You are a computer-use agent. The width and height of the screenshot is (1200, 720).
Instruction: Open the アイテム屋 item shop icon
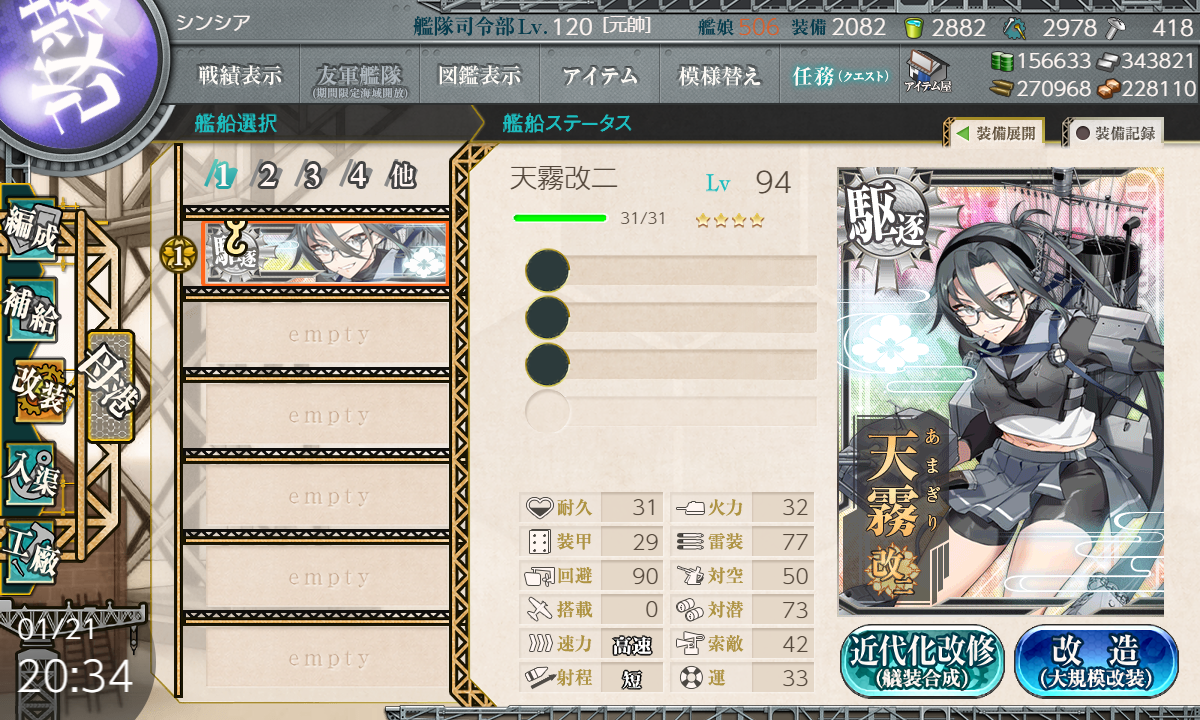(927, 72)
